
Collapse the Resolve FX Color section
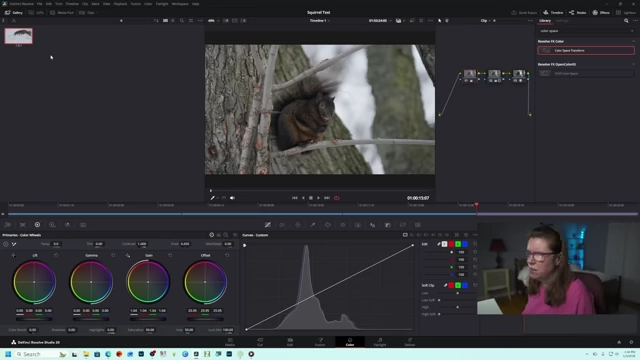pos(633,41)
